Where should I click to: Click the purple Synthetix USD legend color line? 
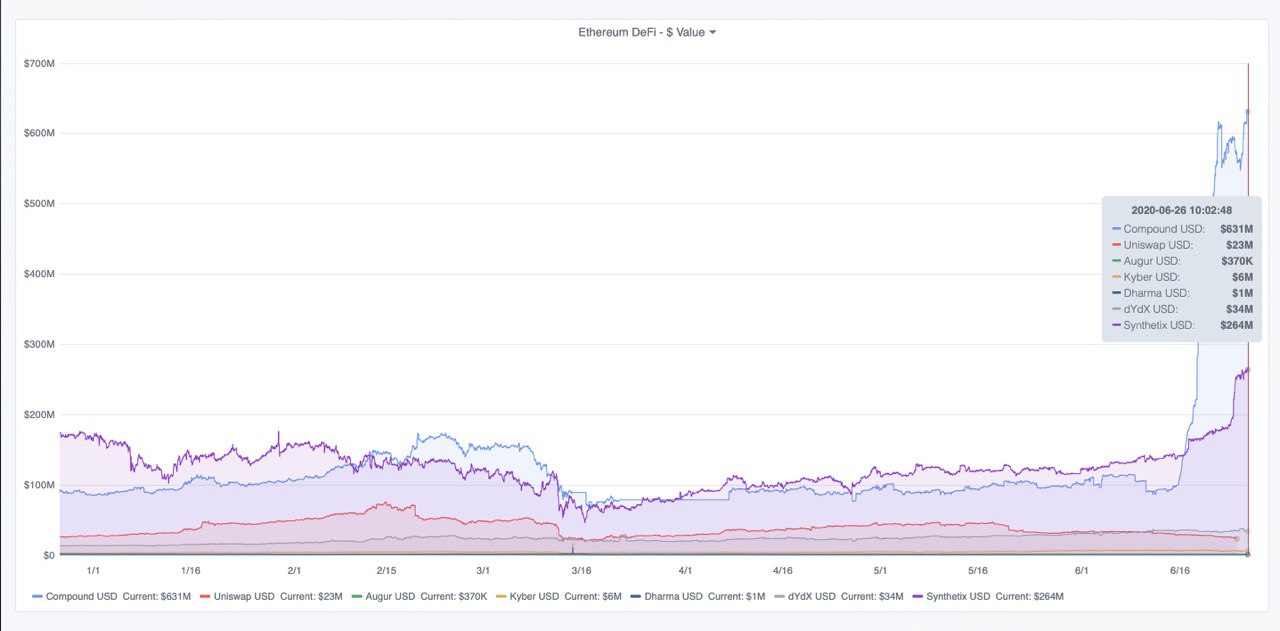click(x=917, y=597)
